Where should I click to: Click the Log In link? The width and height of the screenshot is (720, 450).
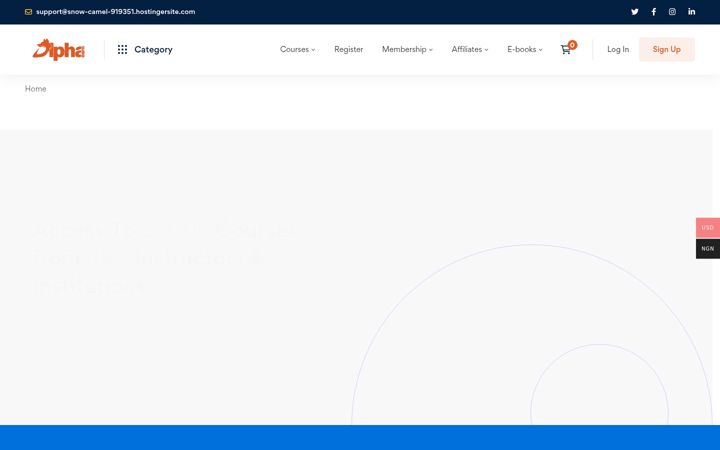(x=618, y=49)
